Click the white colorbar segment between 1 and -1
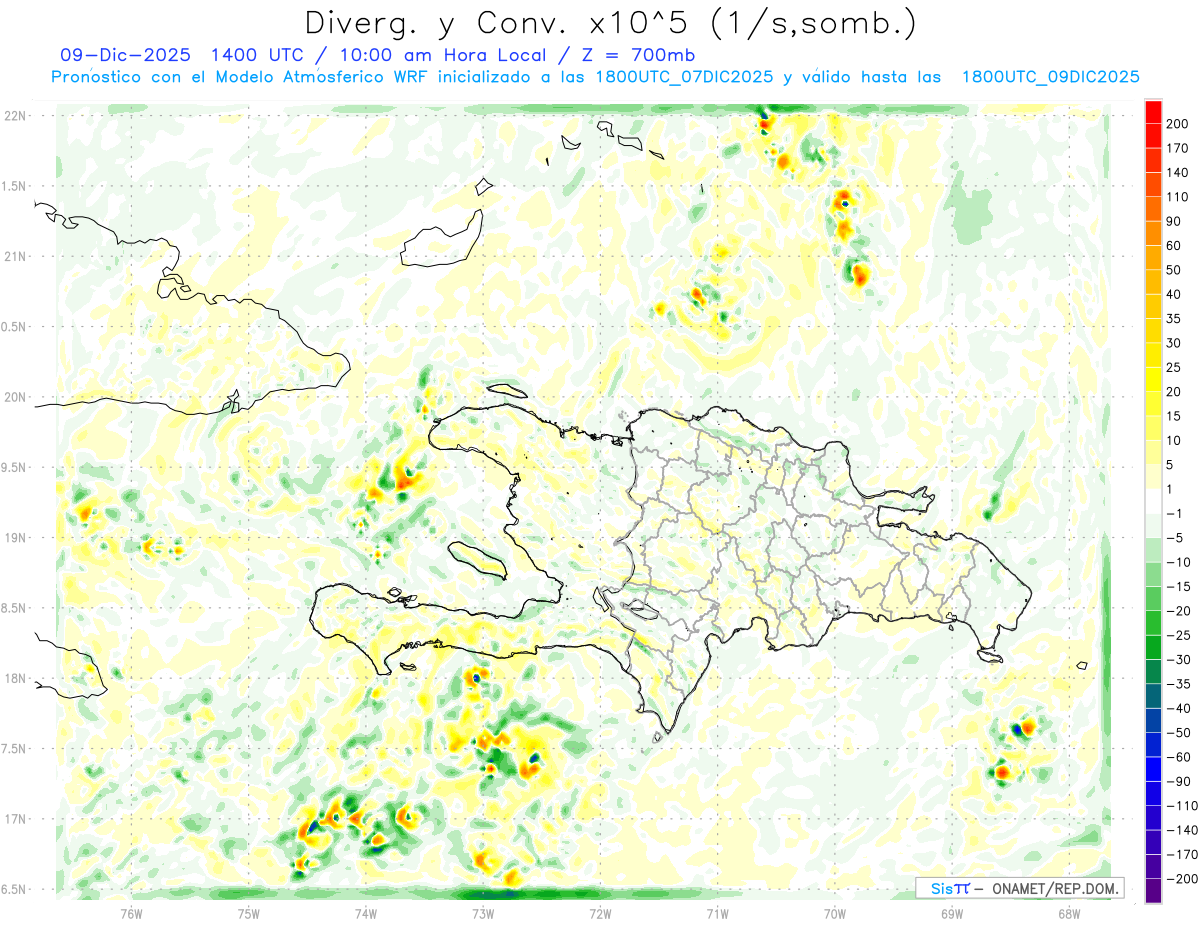 pyautogui.click(x=1153, y=501)
